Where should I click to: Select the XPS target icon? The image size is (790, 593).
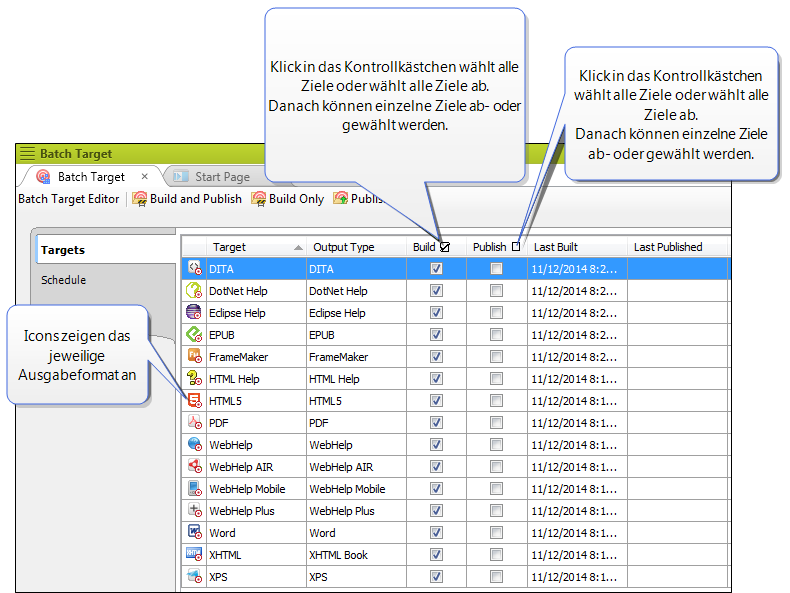tap(194, 576)
